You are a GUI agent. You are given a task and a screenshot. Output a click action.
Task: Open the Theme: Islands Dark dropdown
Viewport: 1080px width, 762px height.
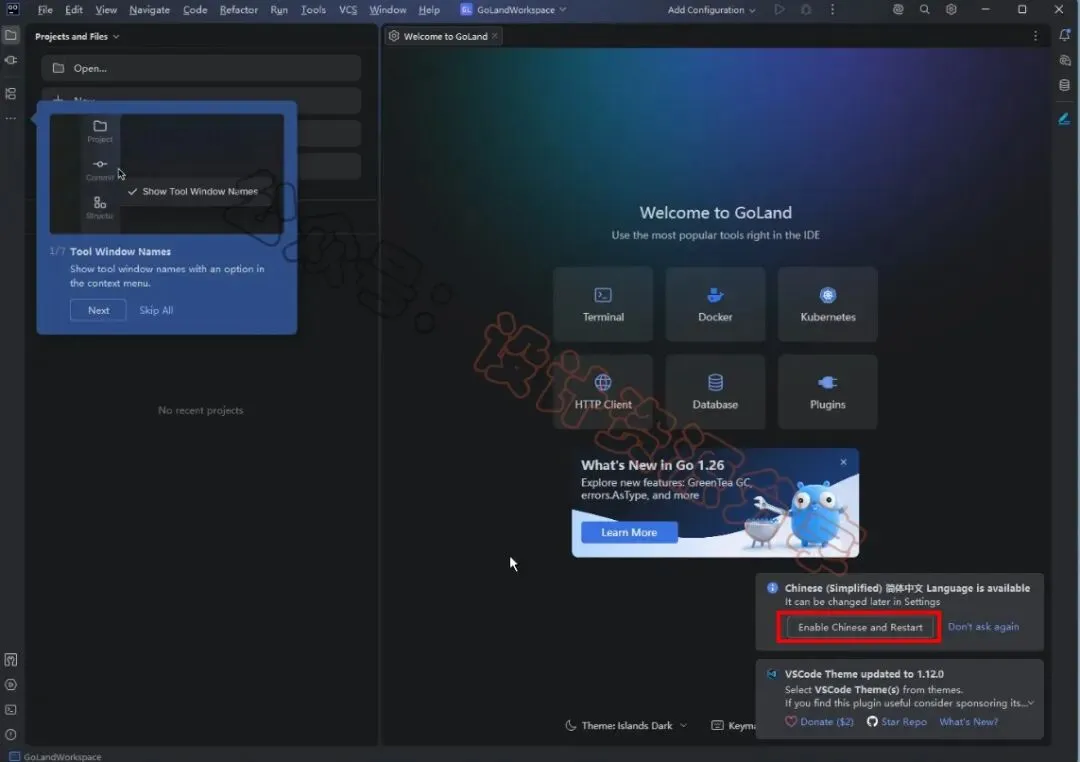click(x=626, y=725)
